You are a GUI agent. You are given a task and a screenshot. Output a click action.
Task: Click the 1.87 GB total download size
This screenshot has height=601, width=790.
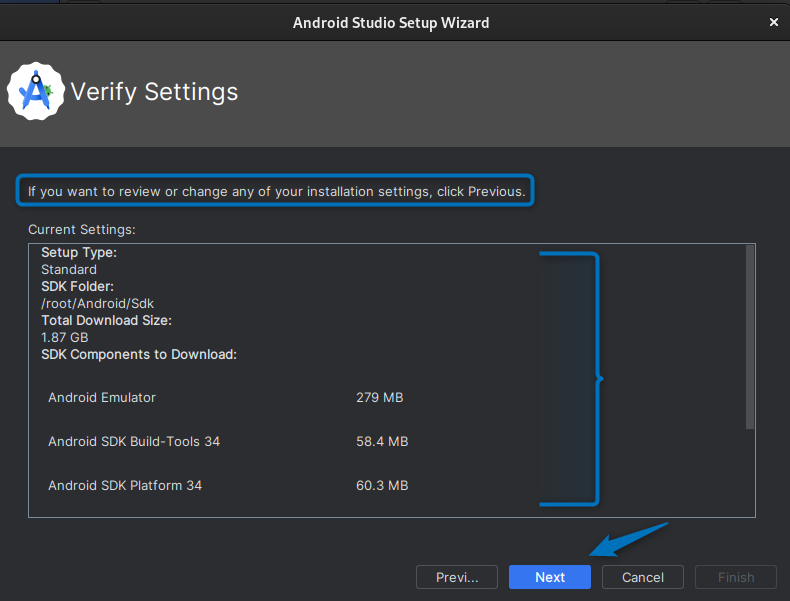coord(64,337)
